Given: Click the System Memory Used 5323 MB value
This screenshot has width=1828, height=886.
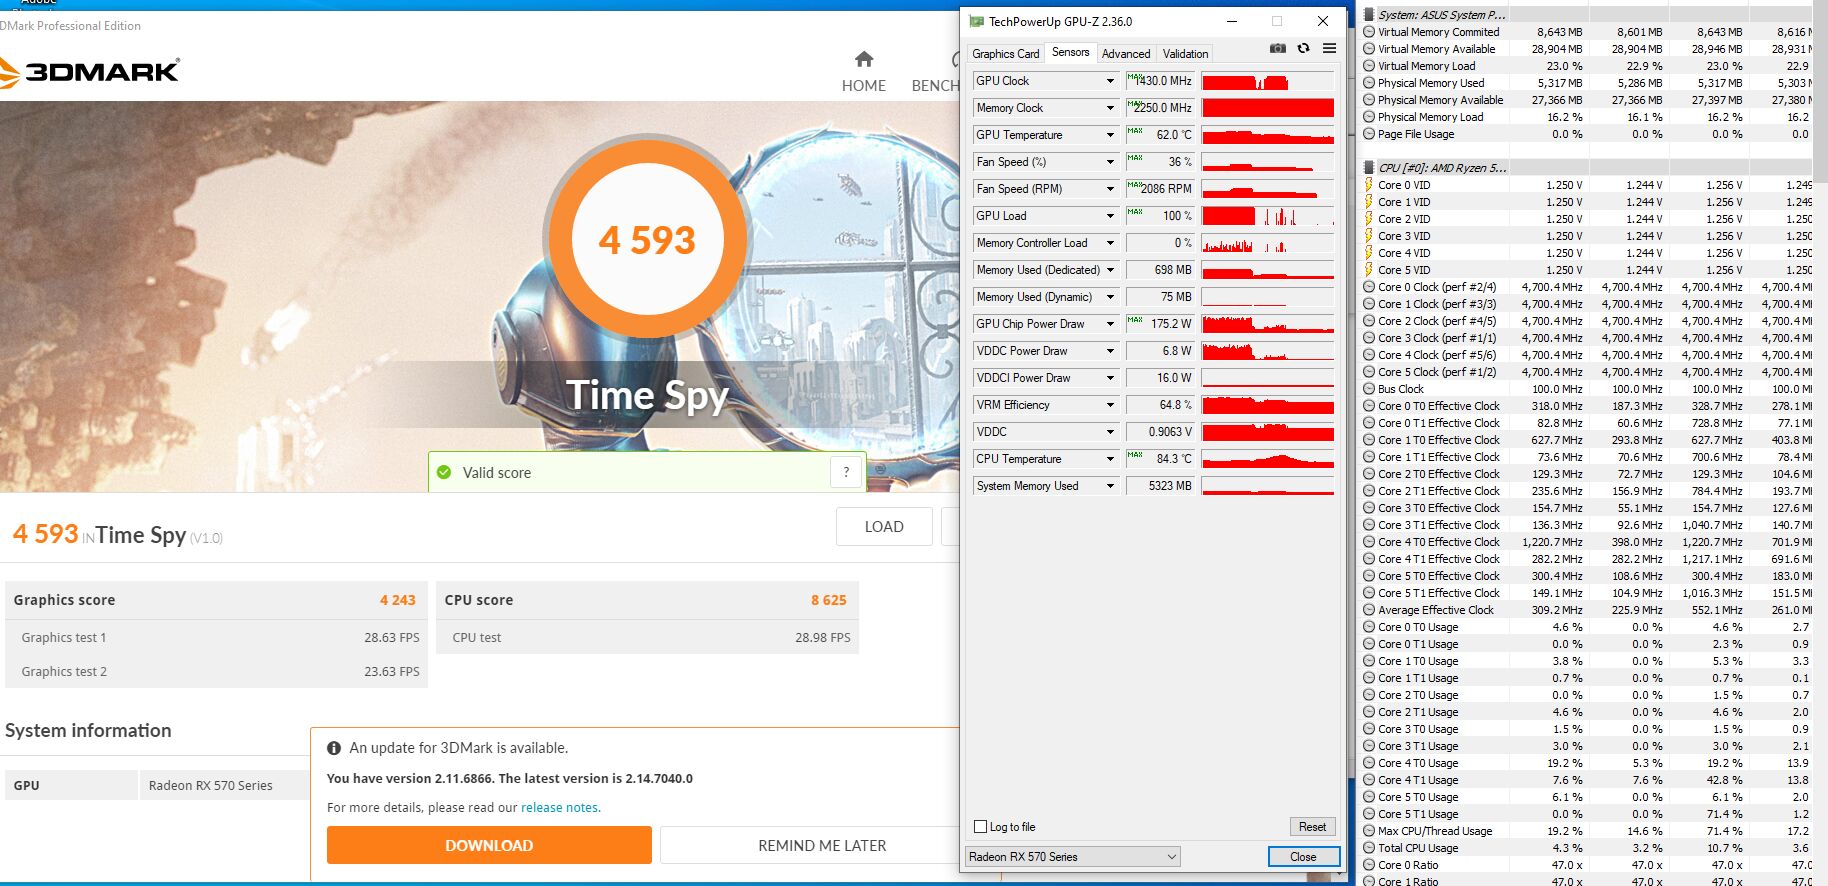Looking at the screenshot, I should click(1160, 486).
